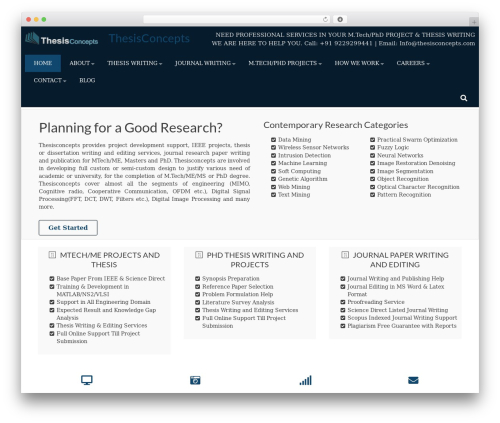
Task: Click the icon beside JOURNAL PAPER WRITING heading
Action: 345,255
